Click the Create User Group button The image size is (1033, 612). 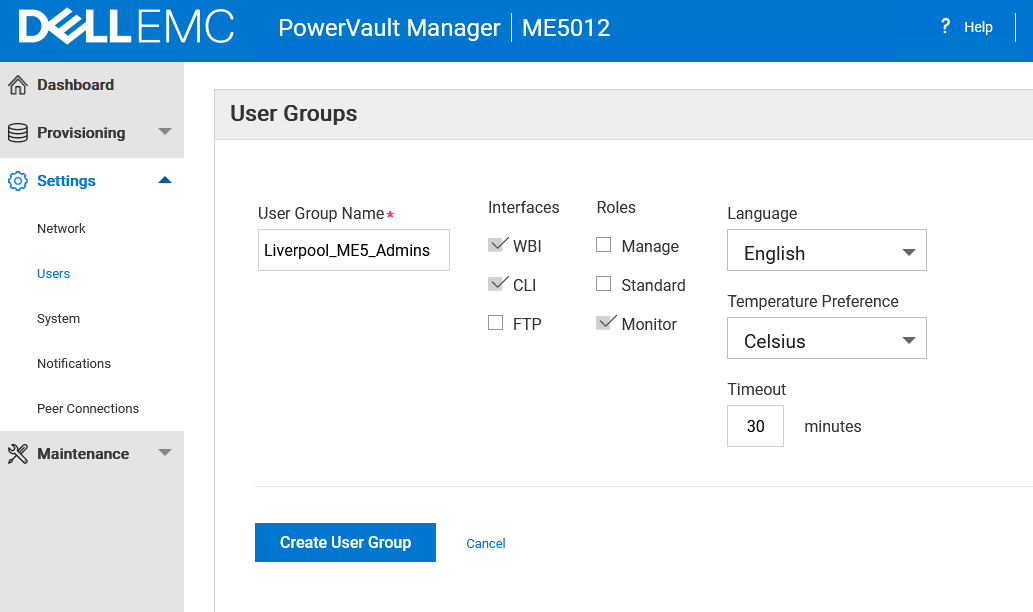[345, 542]
